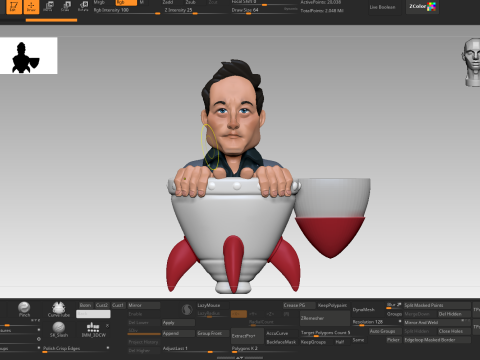This screenshot has height=360, width=480.
Task: Click the white text field under Cust2
Action: [93, 314]
